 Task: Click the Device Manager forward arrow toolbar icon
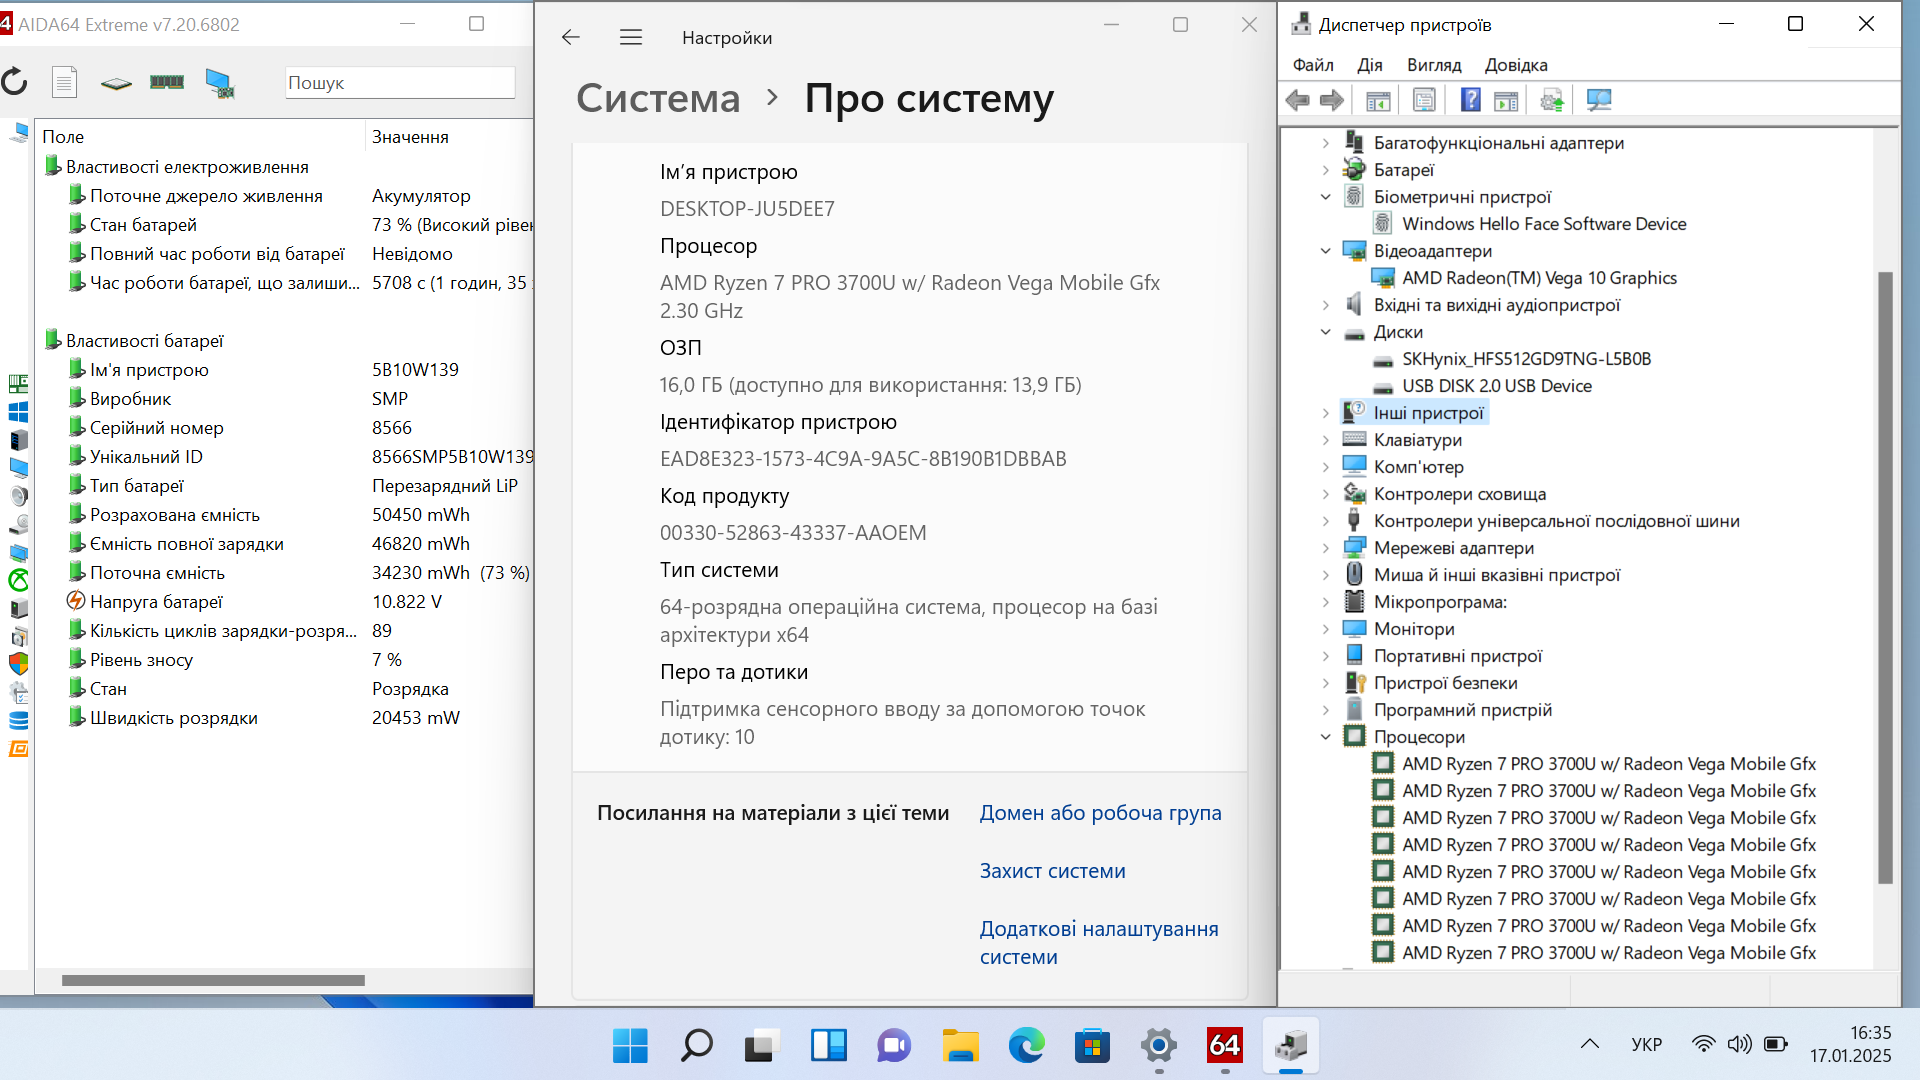[x=1332, y=100]
